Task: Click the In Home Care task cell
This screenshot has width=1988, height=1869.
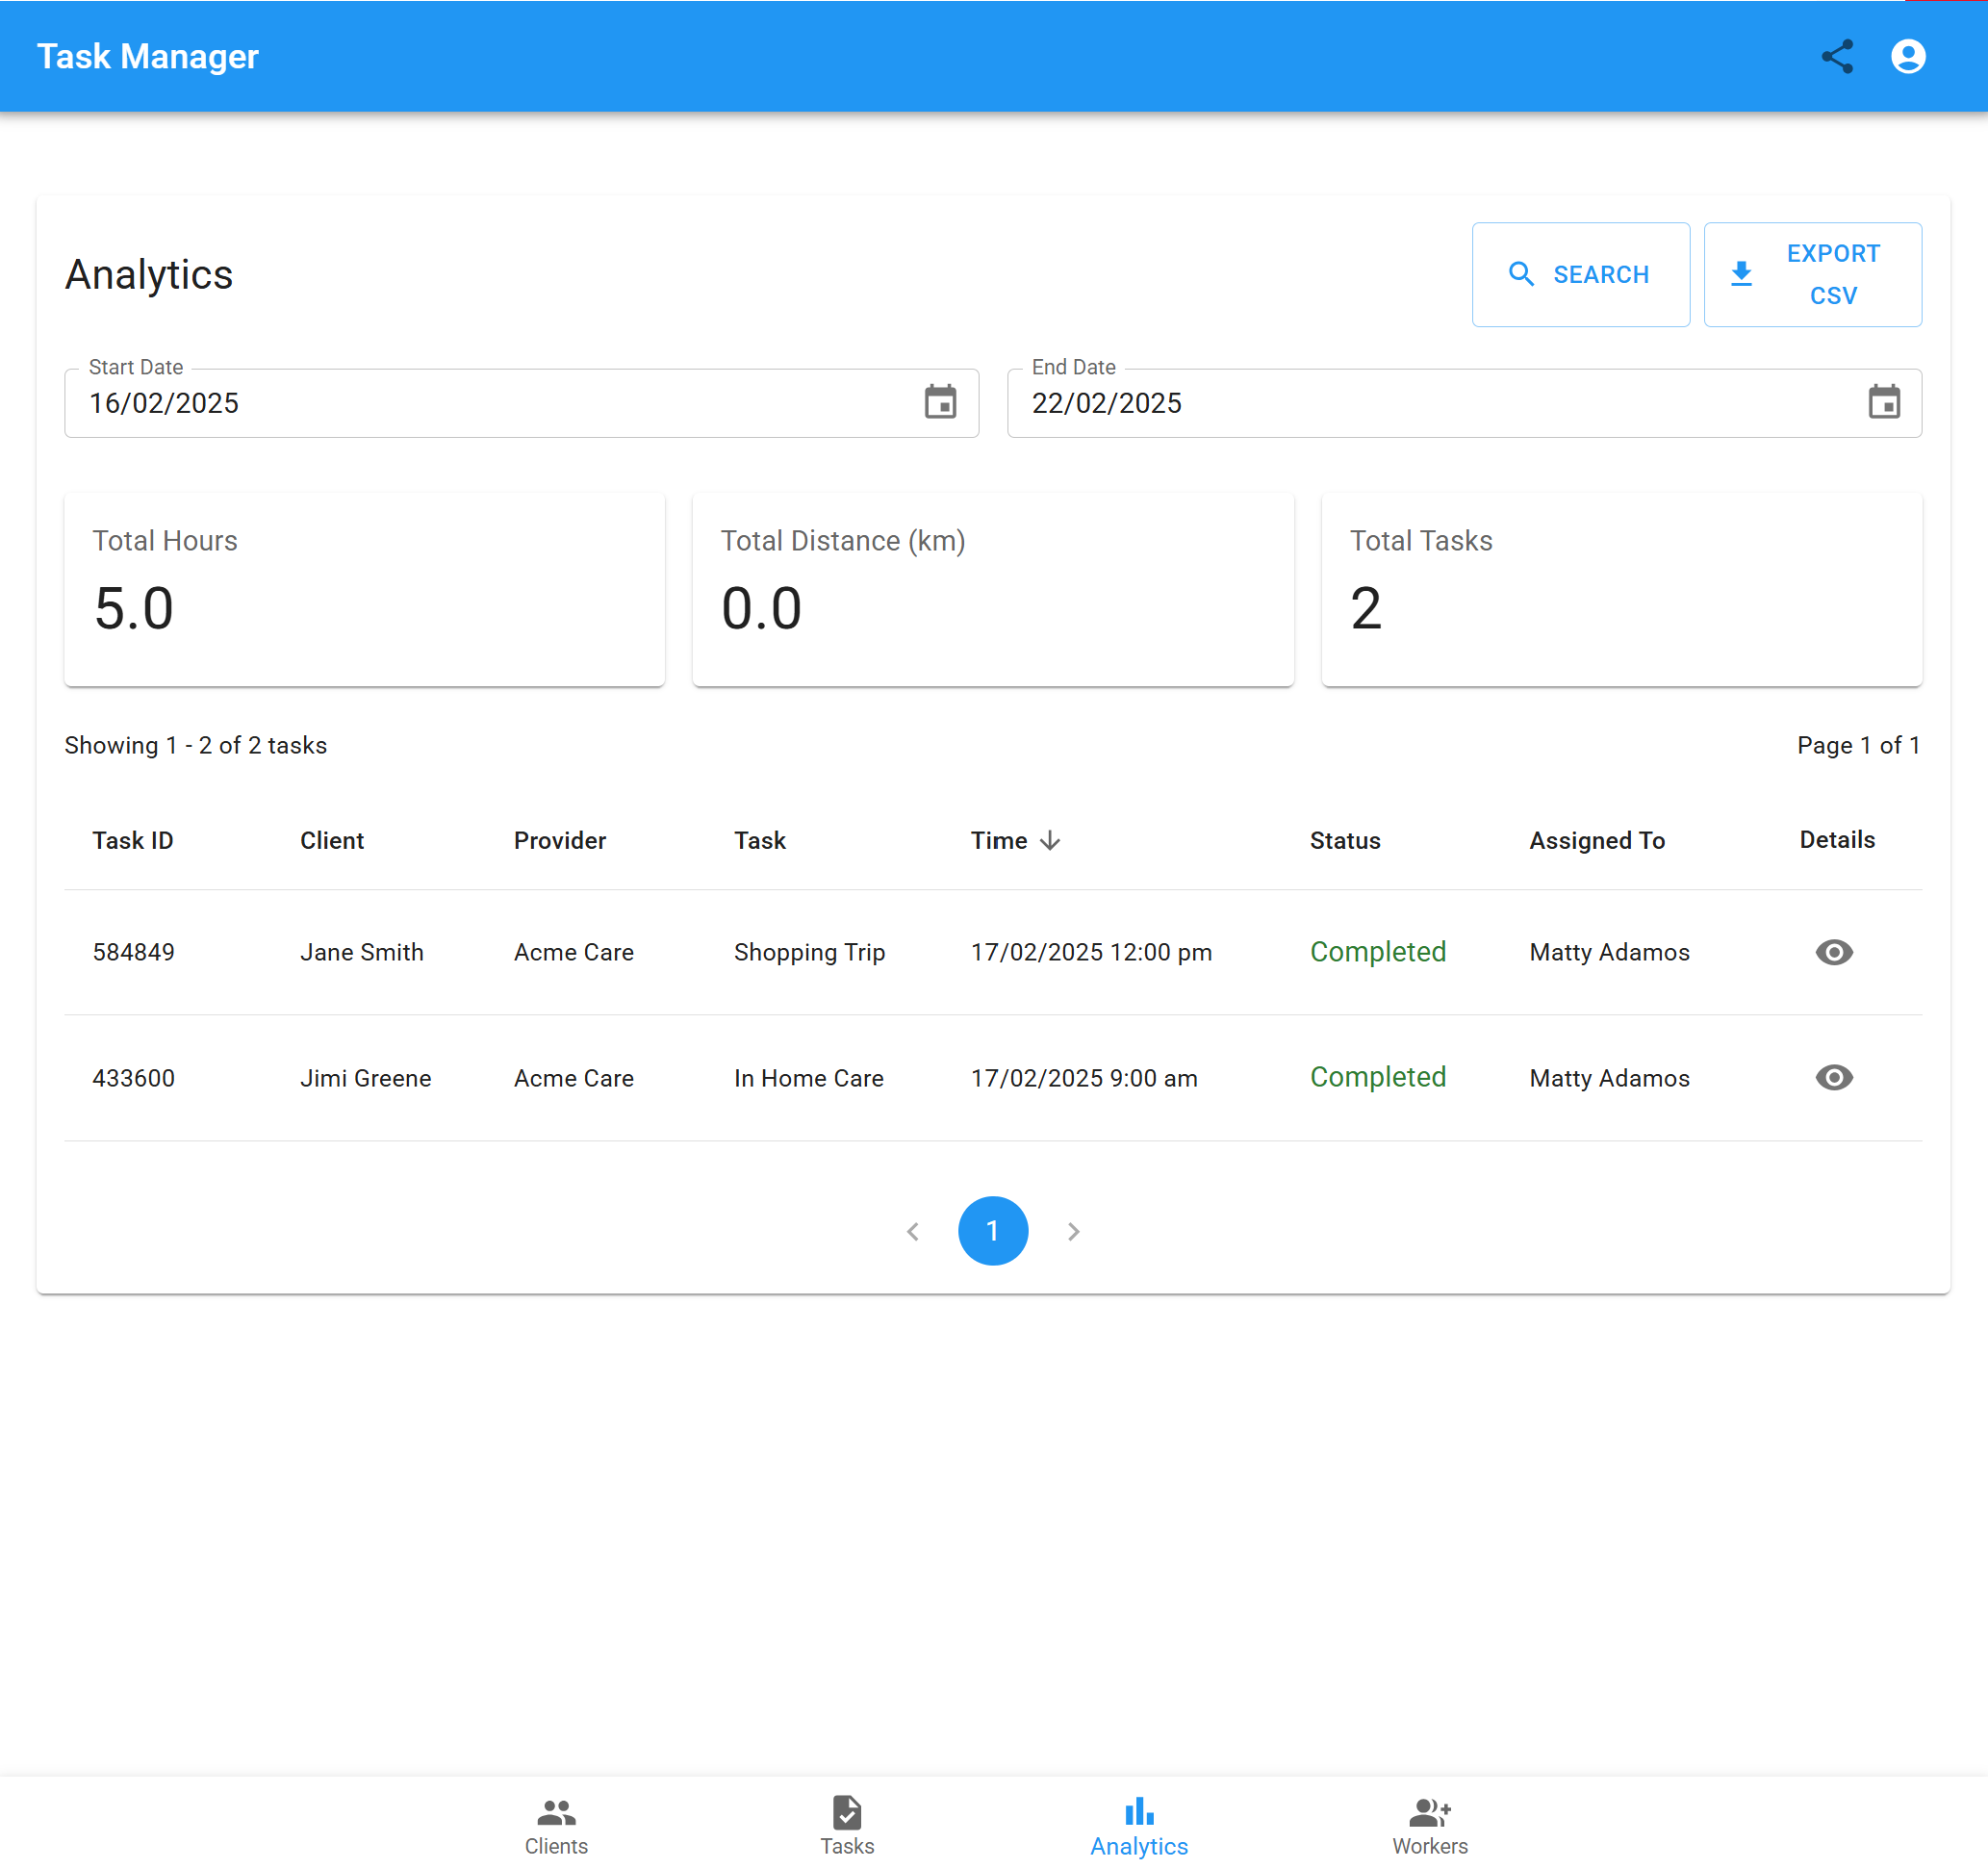Action: (x=809, y=1078)
